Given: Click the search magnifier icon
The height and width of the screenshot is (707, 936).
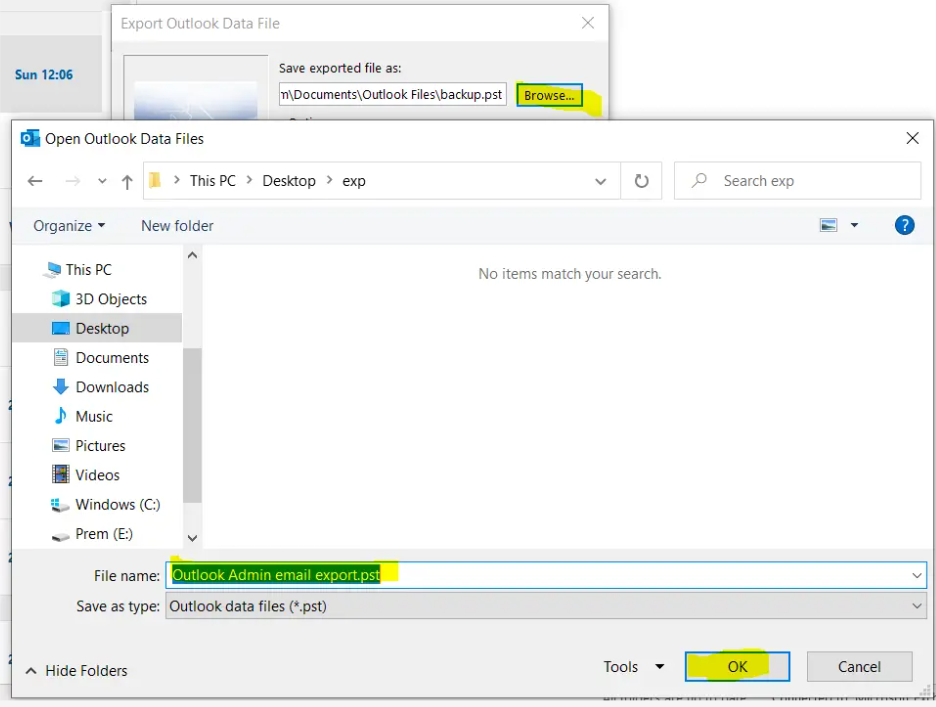Looking at the screenshot, I should 699,180.
